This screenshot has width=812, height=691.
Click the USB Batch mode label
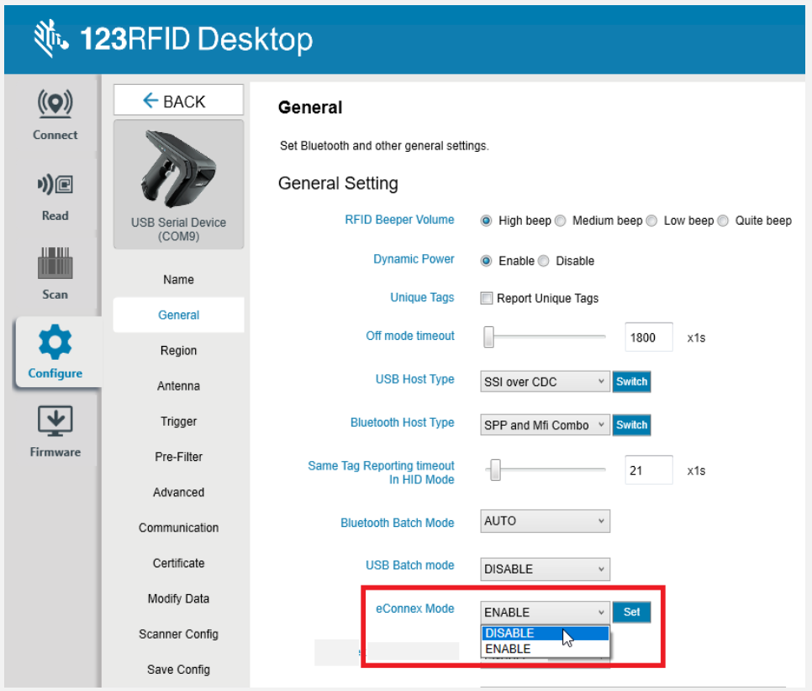coord(410,566)
